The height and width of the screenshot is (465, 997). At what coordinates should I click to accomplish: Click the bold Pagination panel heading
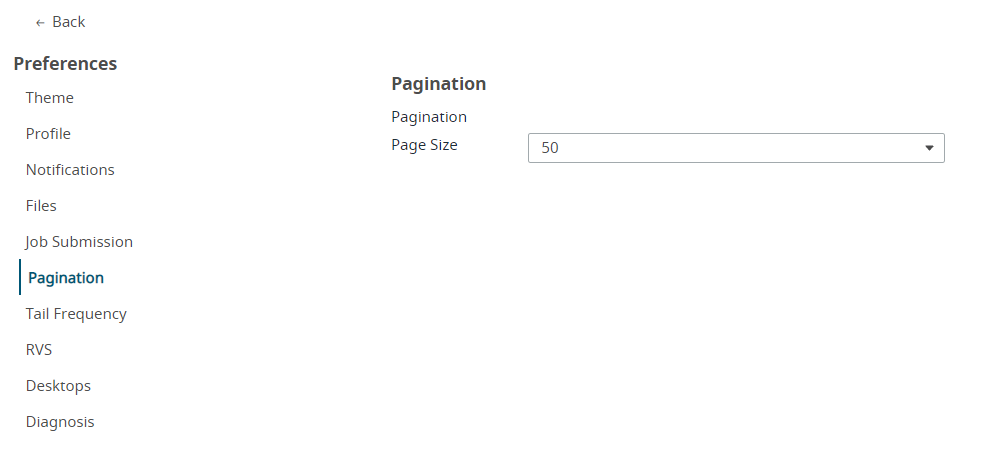tap(438, 84)
